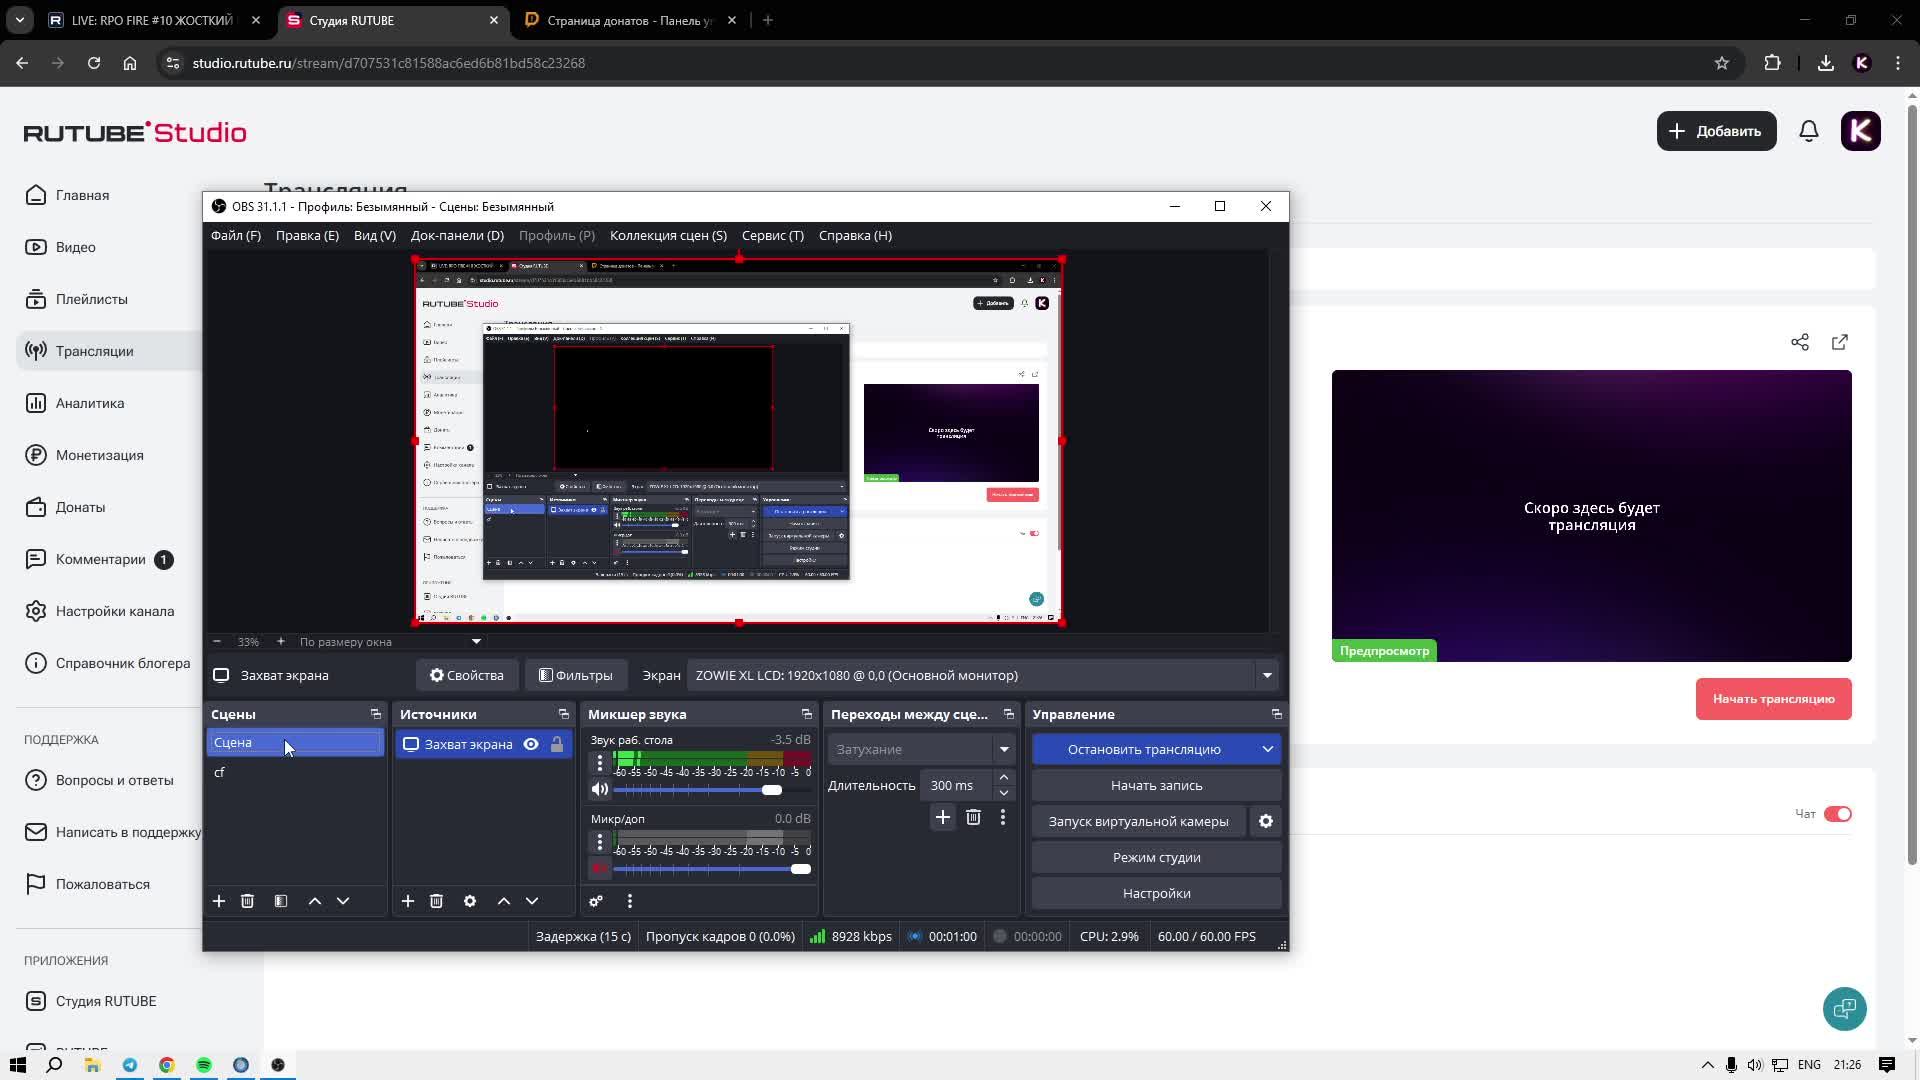Delete the transition with the trash icon
1920x1080 pixels.
click(973, 817)
